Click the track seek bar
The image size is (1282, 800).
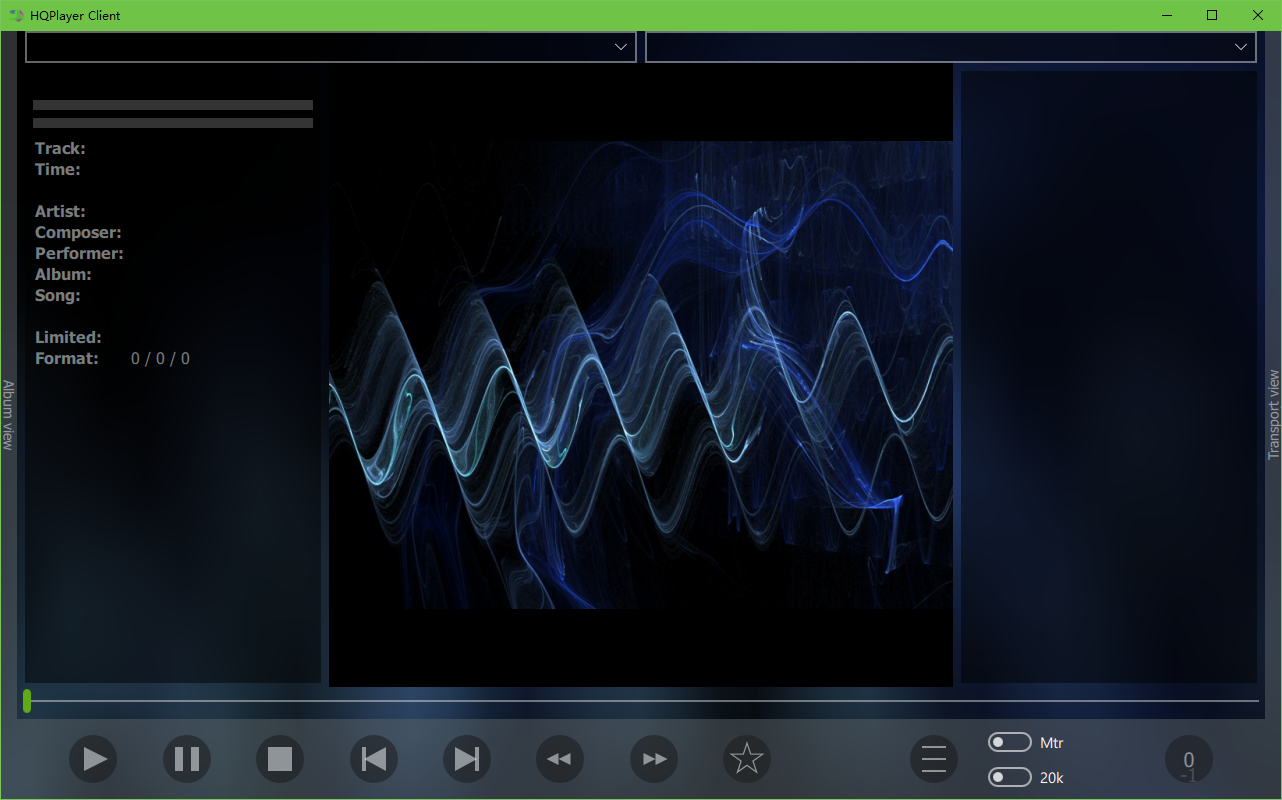(640, 701)
